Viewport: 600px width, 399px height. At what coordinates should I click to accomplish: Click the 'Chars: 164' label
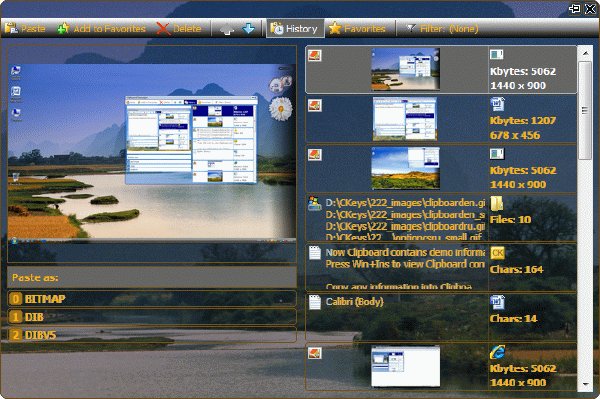517,270
